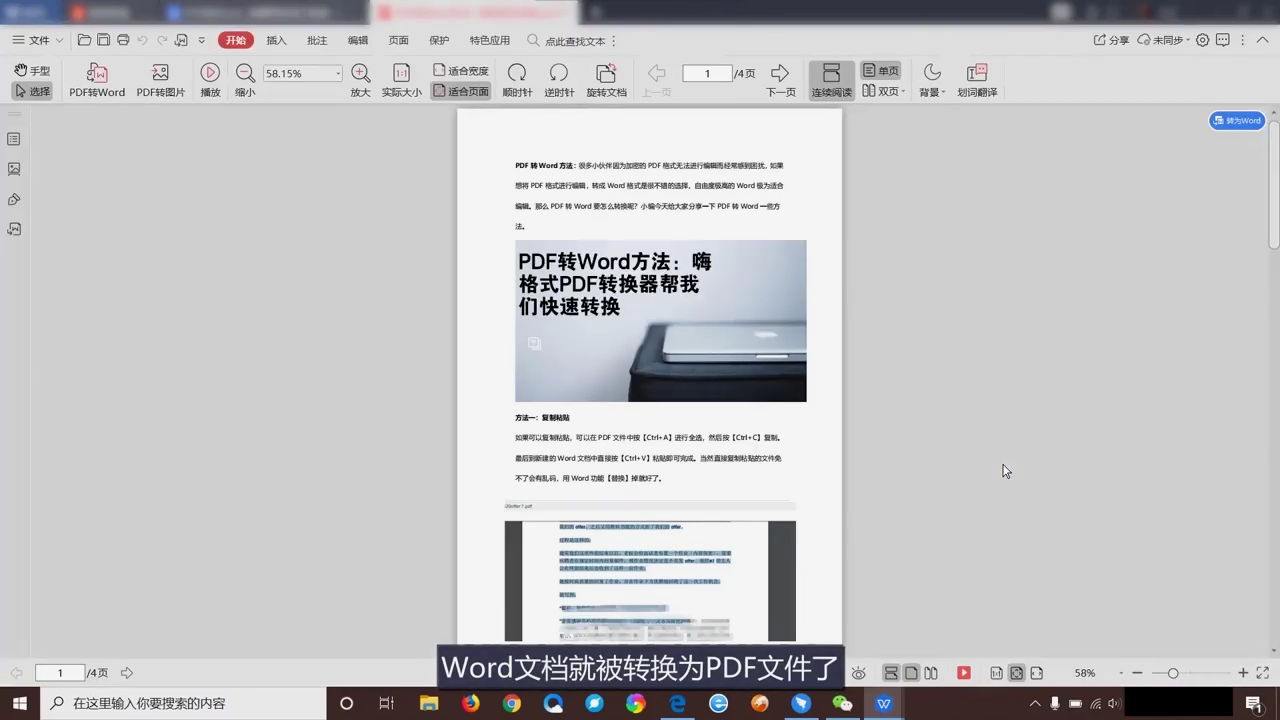
Task: Start presentation with red play icon
Action: coord(964,673)
